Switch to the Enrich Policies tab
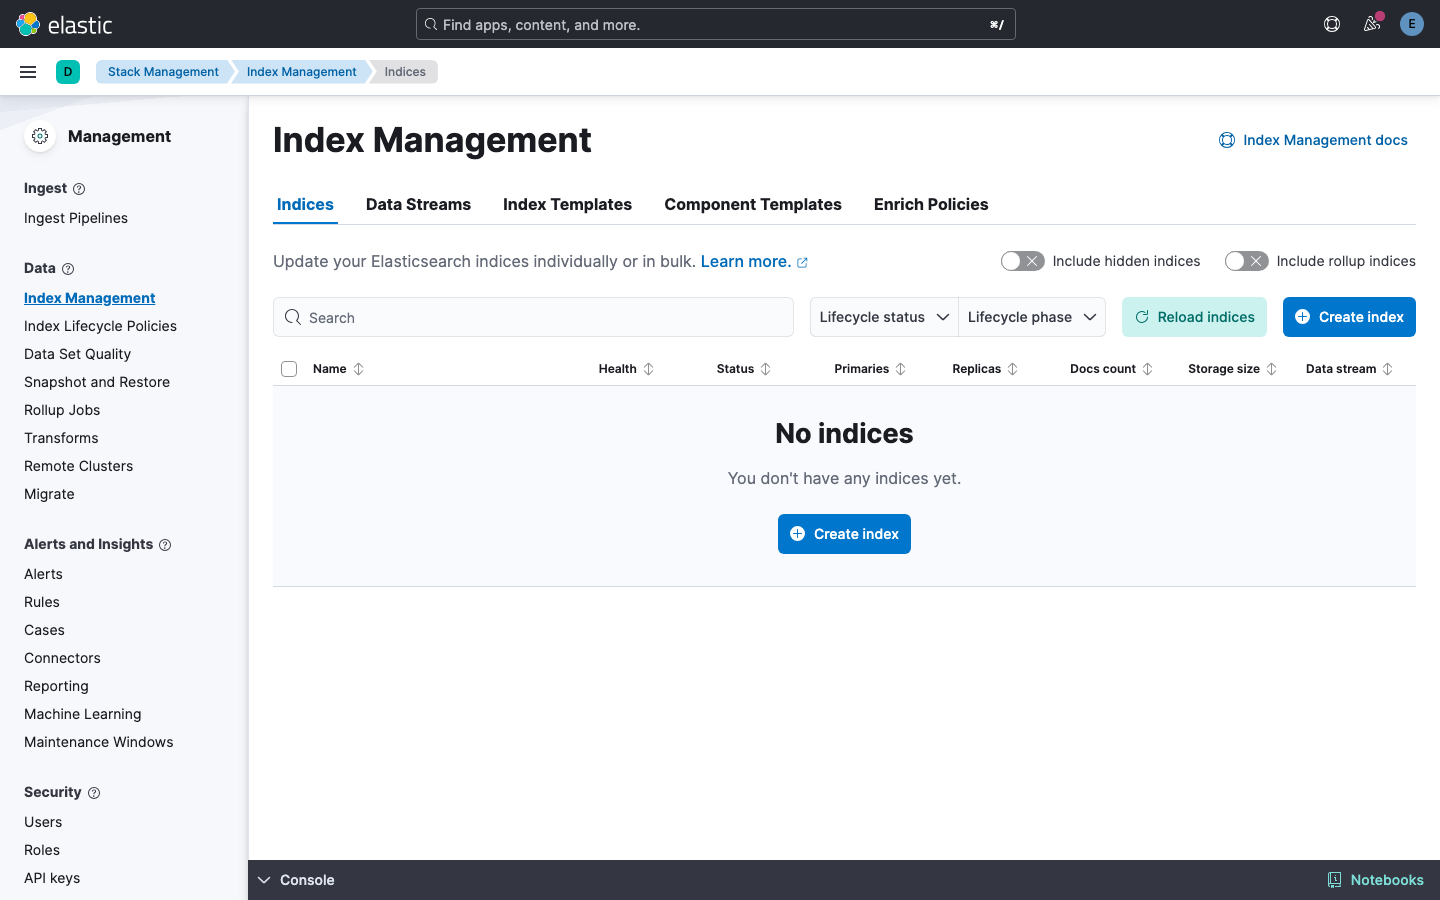The height and width of the screenshot is (900, 1440). [x=931, y=204]
